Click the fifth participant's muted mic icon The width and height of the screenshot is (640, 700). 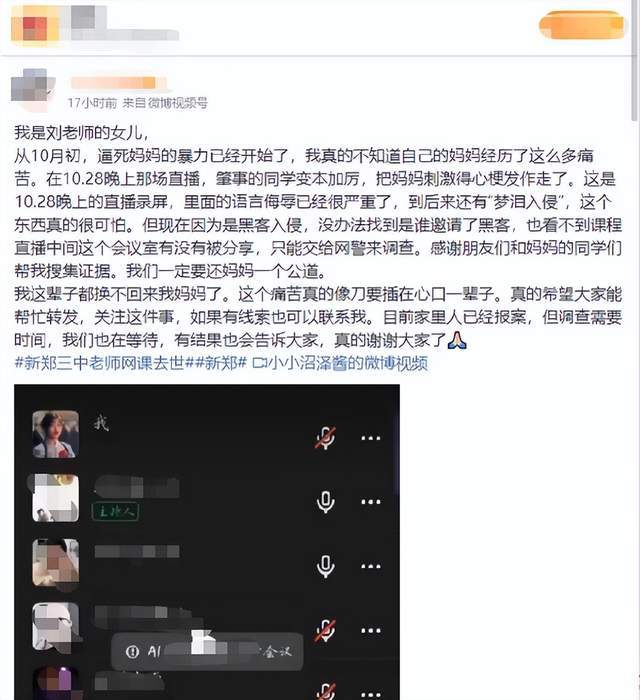325,691
